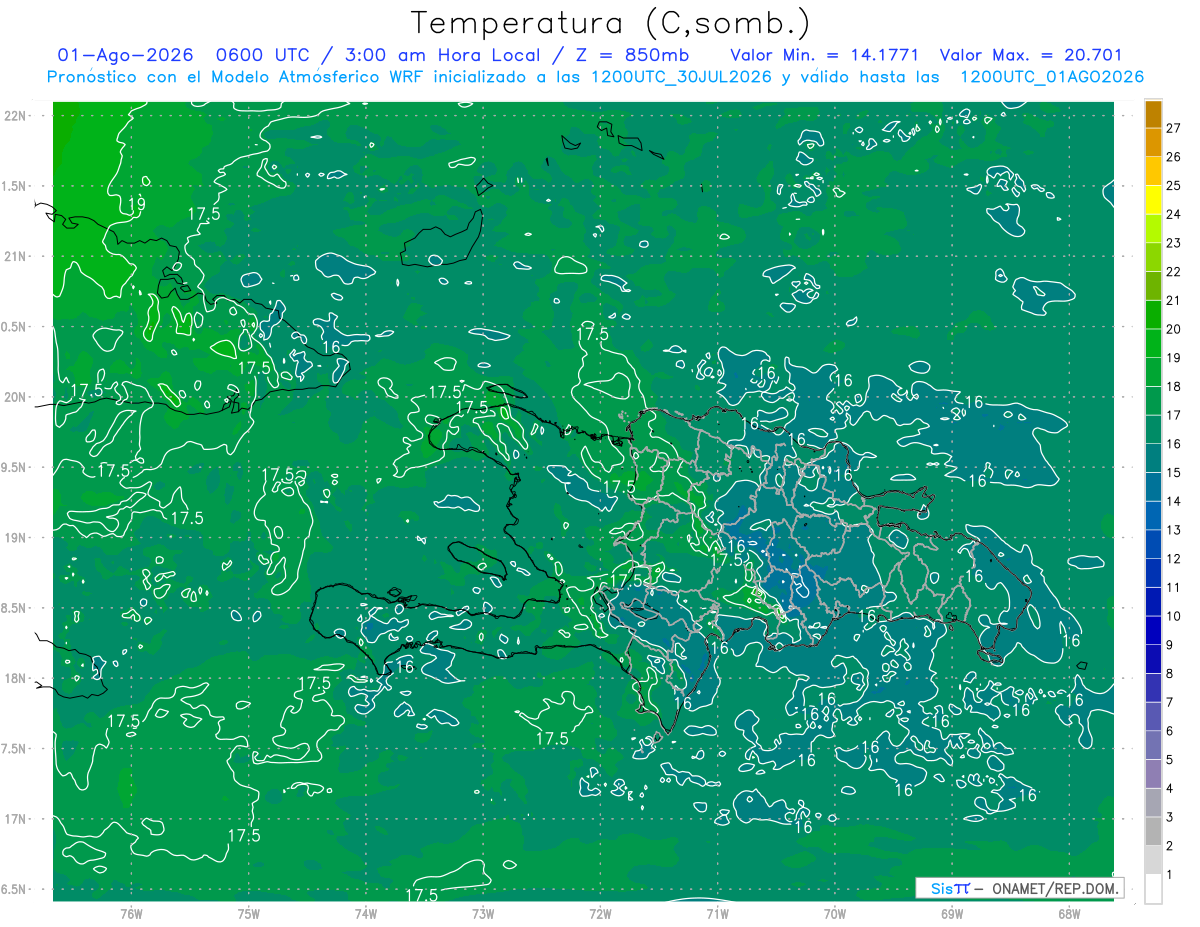Image resolution: width=1200 pixels, height=927 pixels.
Task: Click the '17N' latitude axis label
Action: pyautogui.click(x=15, y=819)
